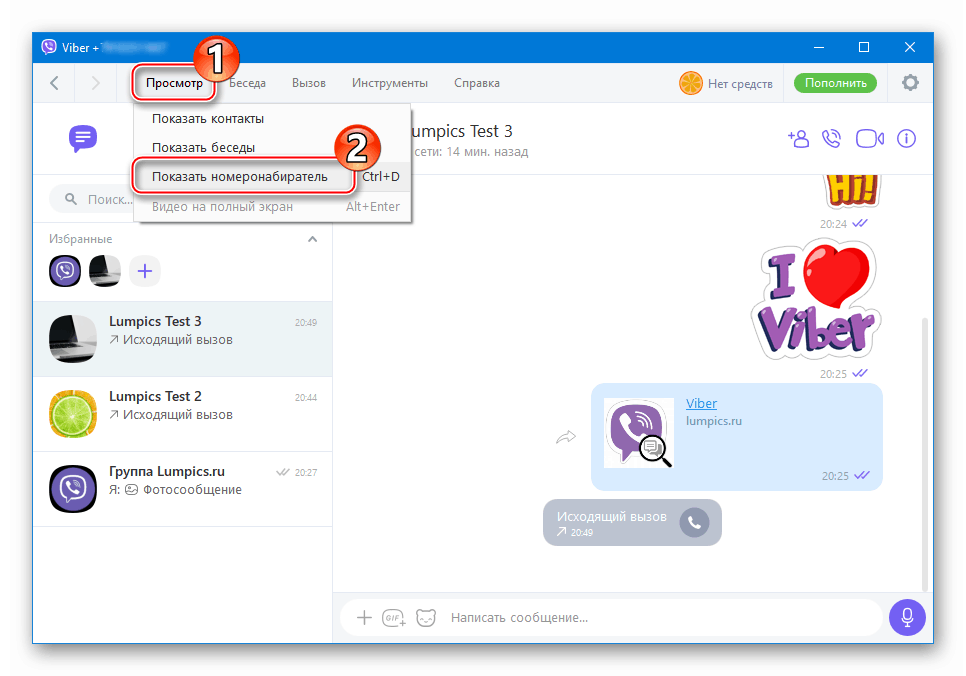Open the GIF picker in the message bar
The width and height of the screenshot is (966, 676).
point(394,618)
